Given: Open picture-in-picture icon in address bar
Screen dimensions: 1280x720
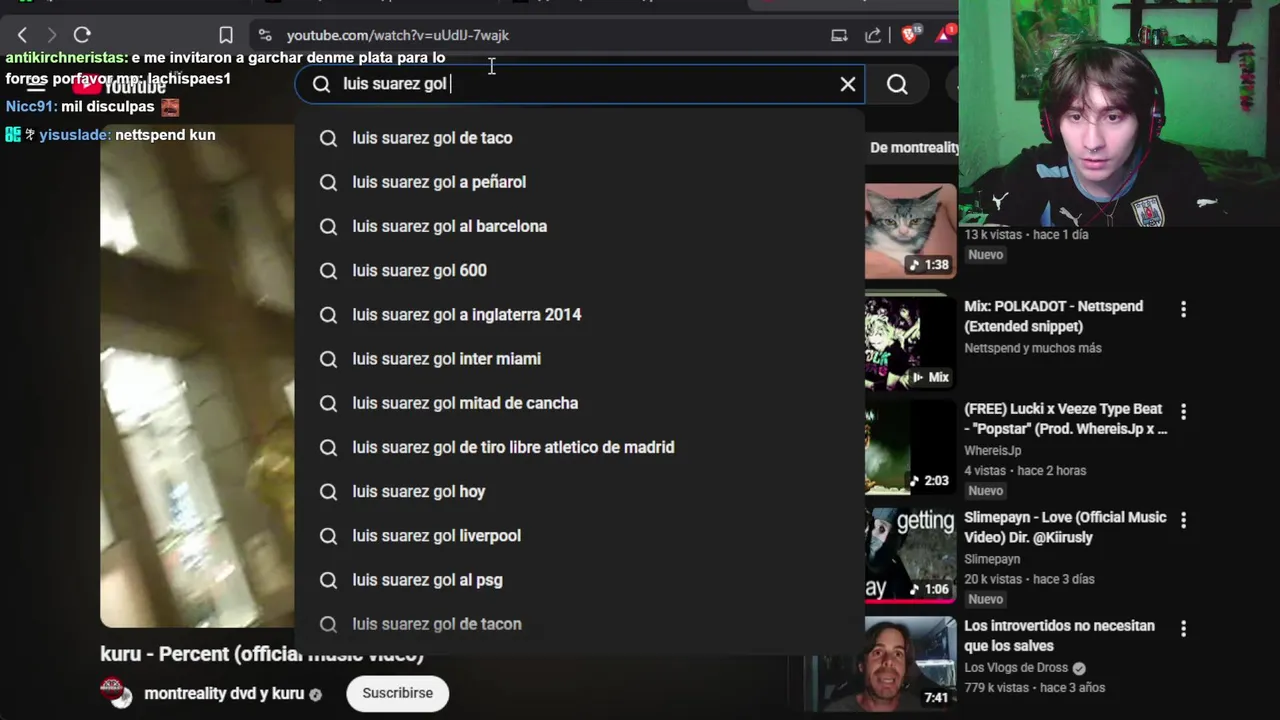Looking at the screenshot, I should [x=839, y=35].
